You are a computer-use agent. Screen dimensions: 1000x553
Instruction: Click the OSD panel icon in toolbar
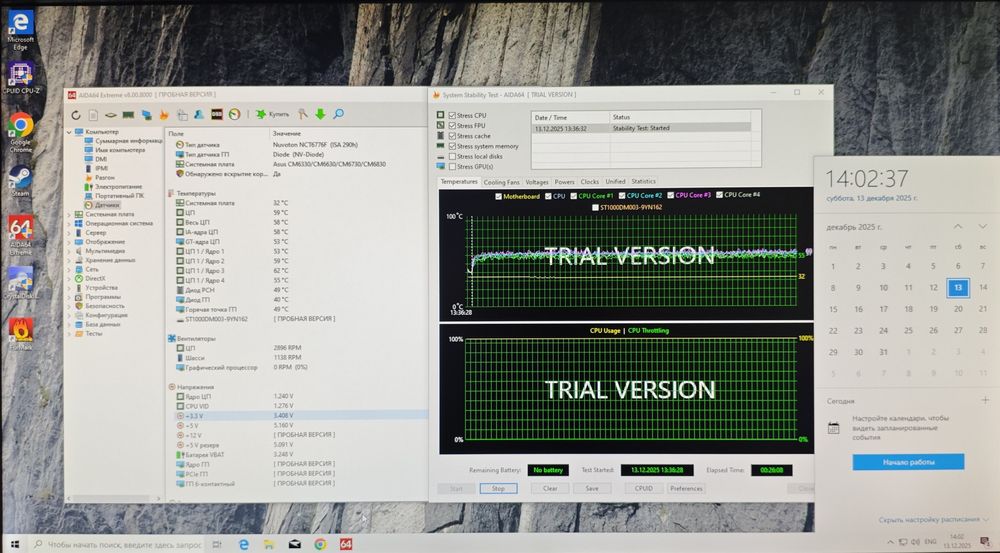coord(217,114)
